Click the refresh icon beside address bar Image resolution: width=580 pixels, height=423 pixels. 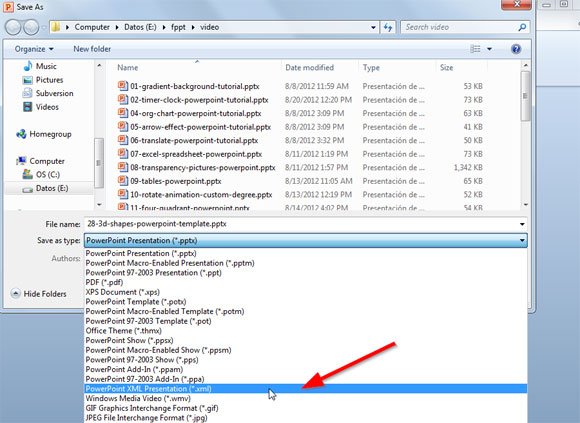(x=388, y=27)
